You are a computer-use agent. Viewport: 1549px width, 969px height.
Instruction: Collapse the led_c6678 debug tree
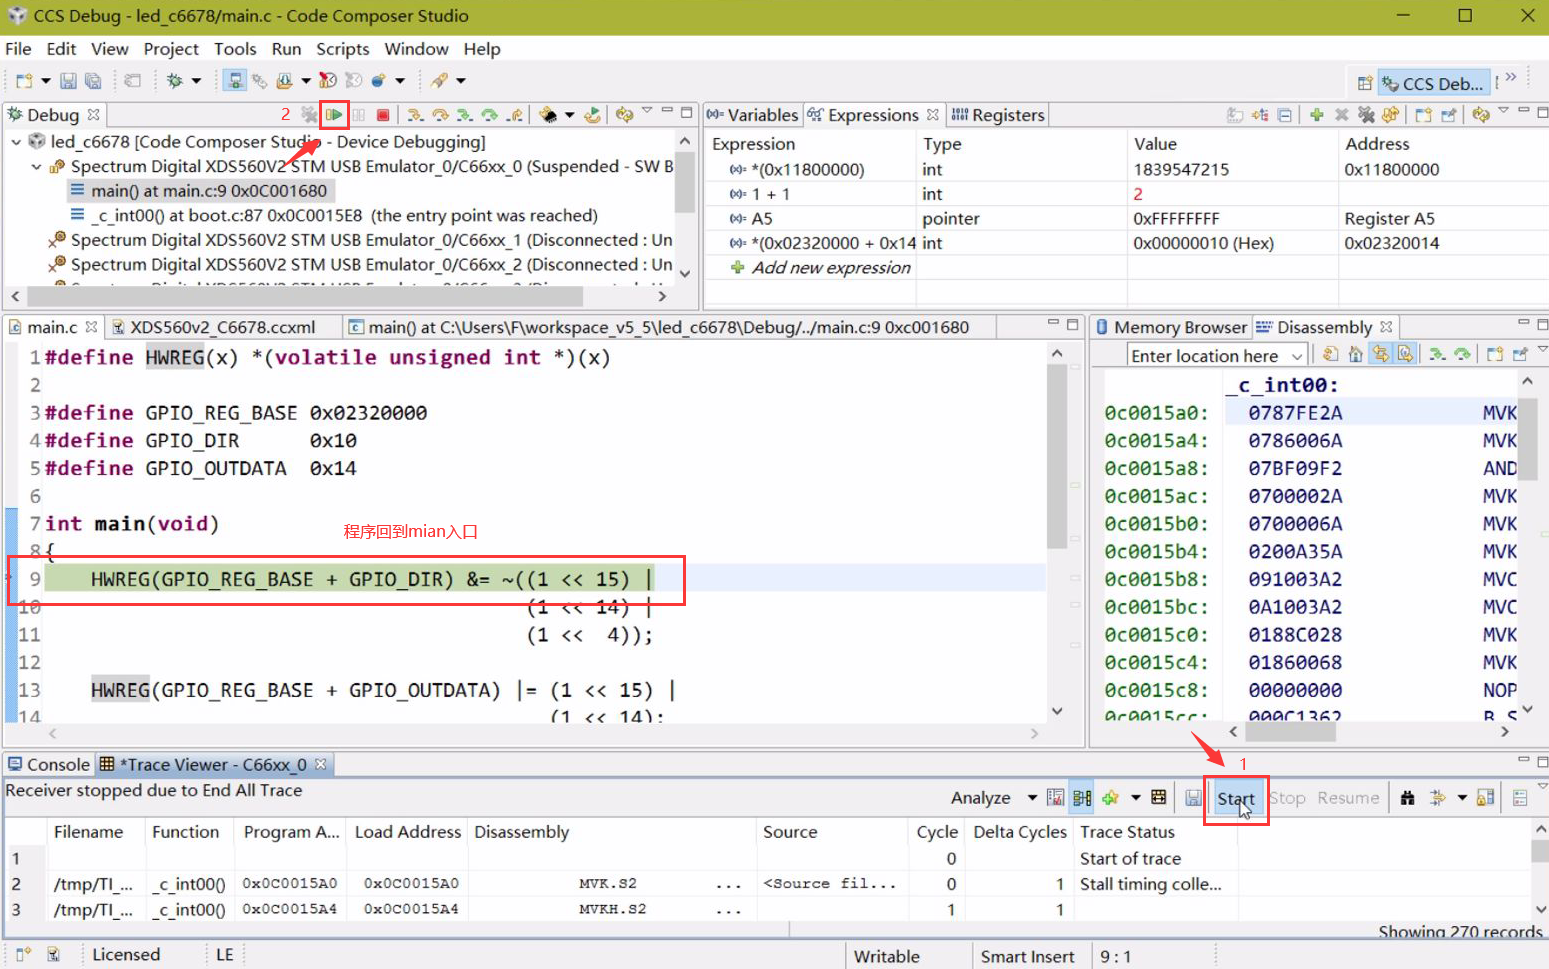pyautogui.click(x=15, y=141)
